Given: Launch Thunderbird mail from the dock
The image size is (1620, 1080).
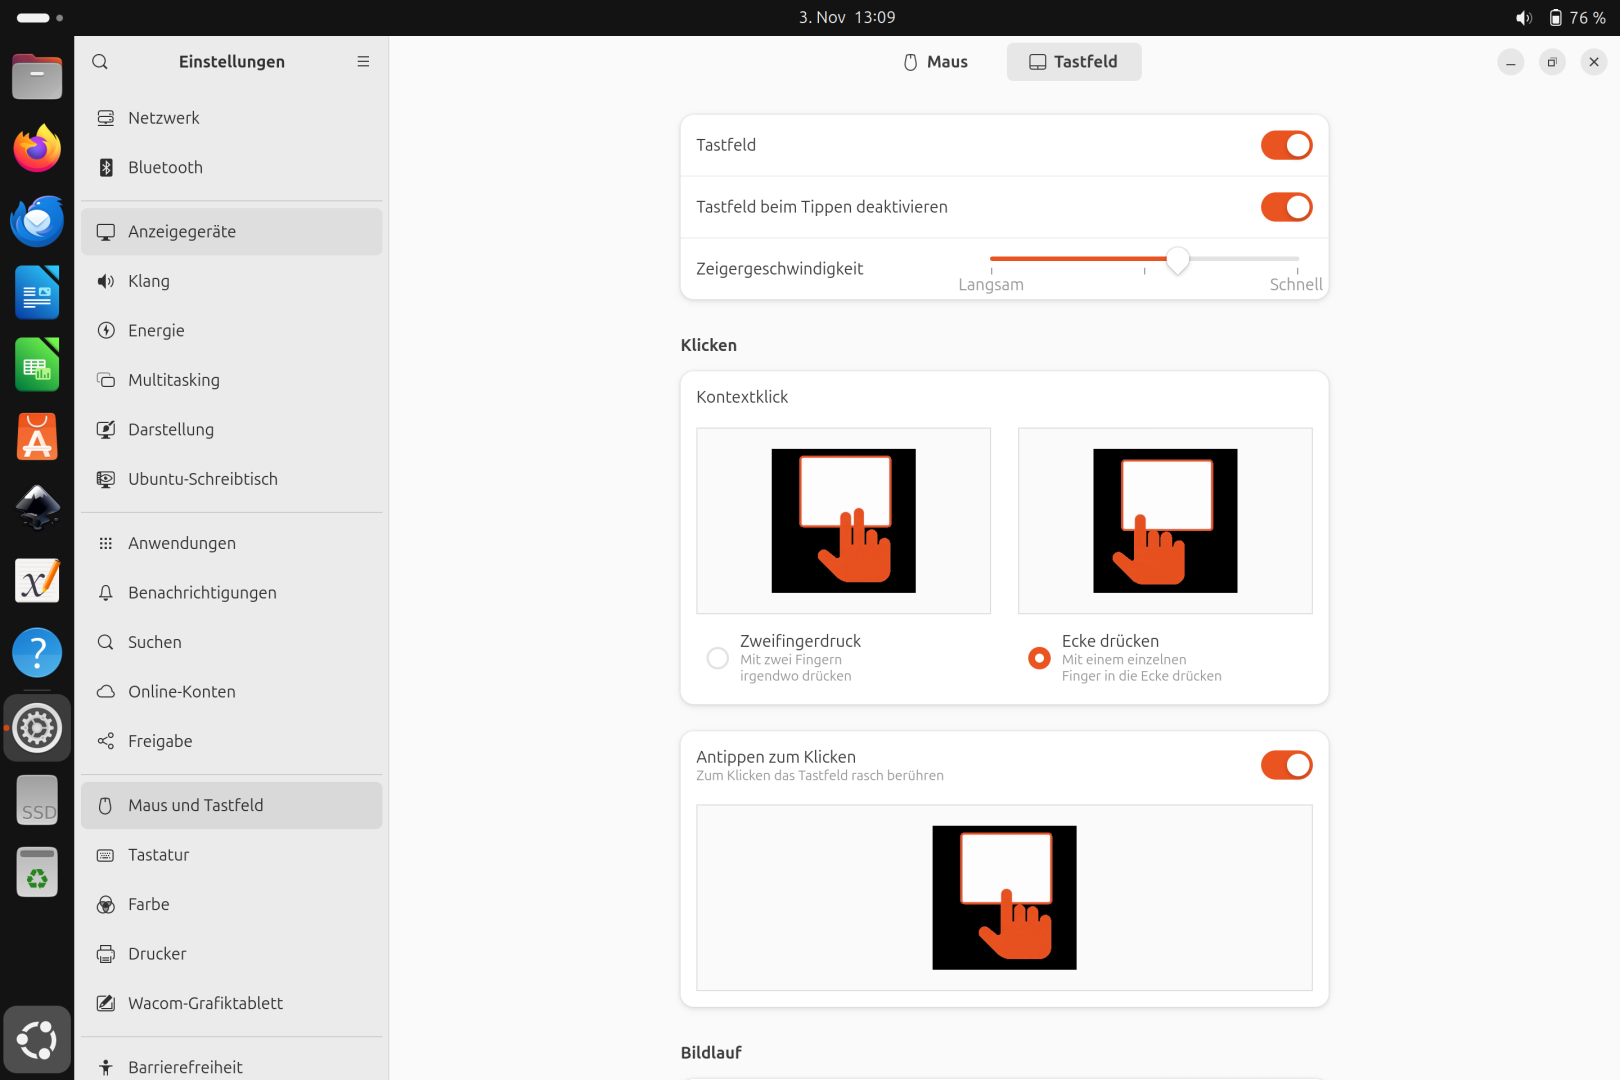Looking at the screenshot, I should click(x=37, y=221).
